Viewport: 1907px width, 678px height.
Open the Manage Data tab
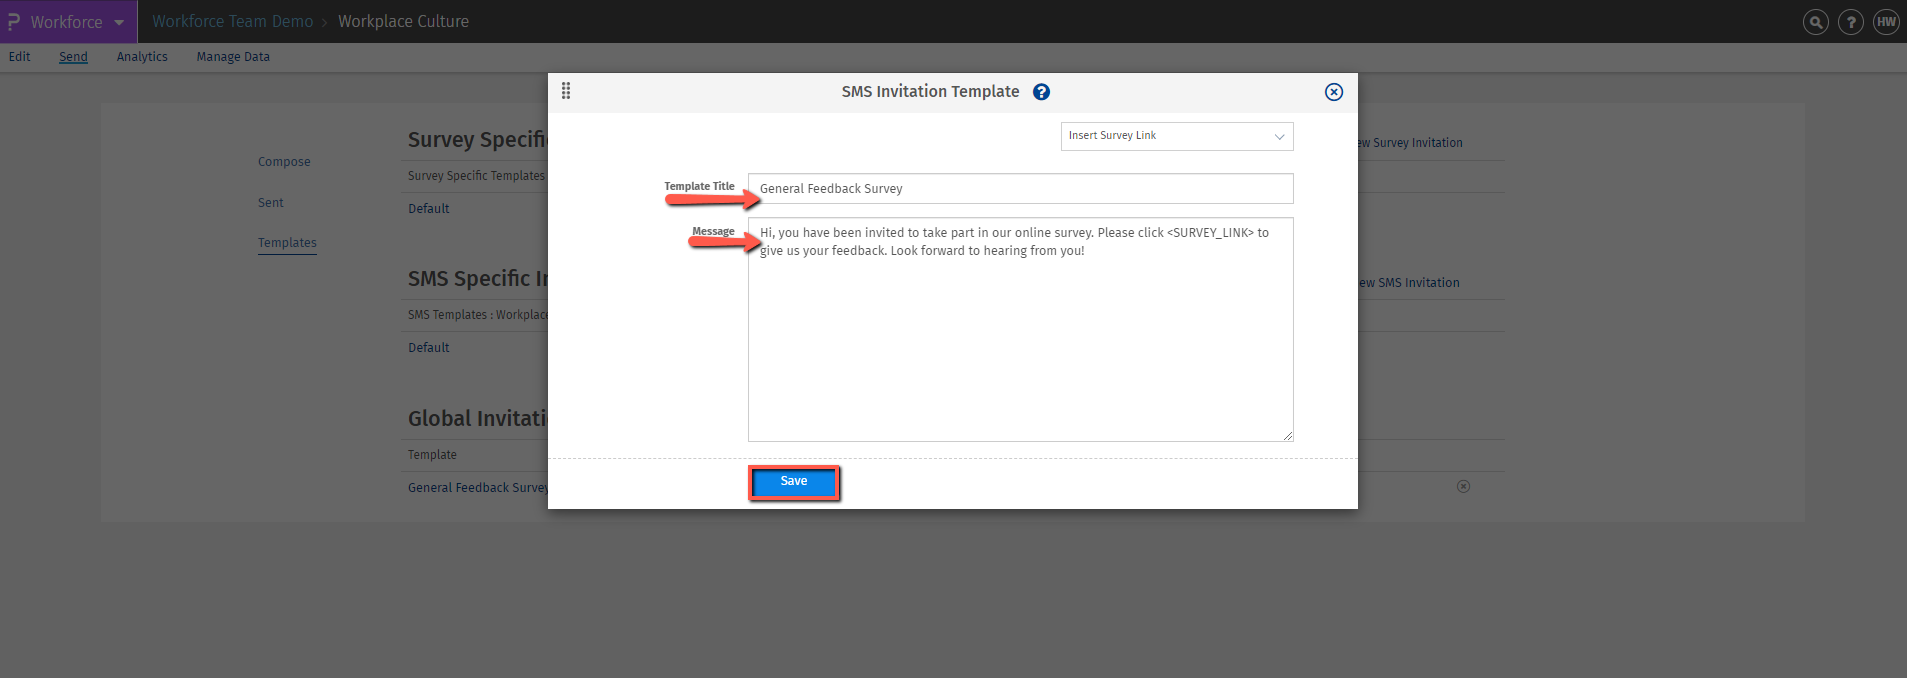[x=233, y=57]
